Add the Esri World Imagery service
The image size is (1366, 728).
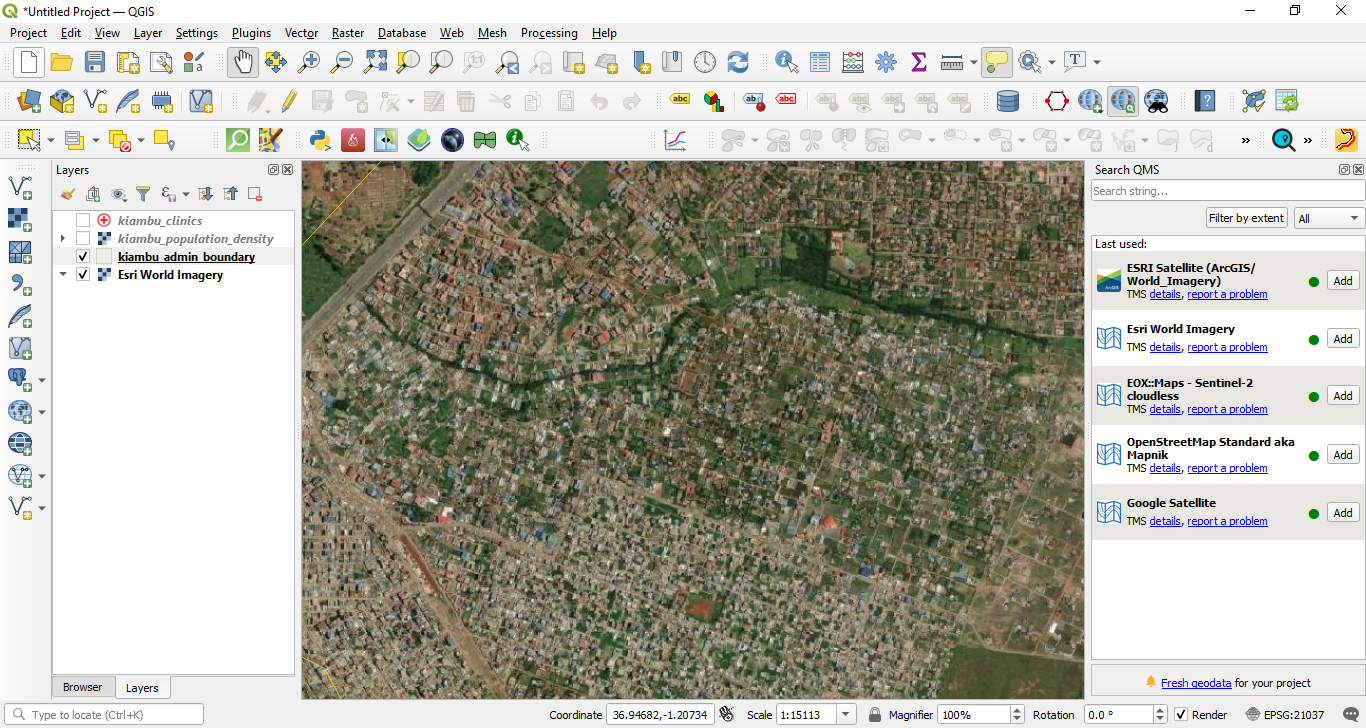[1343, 339]
